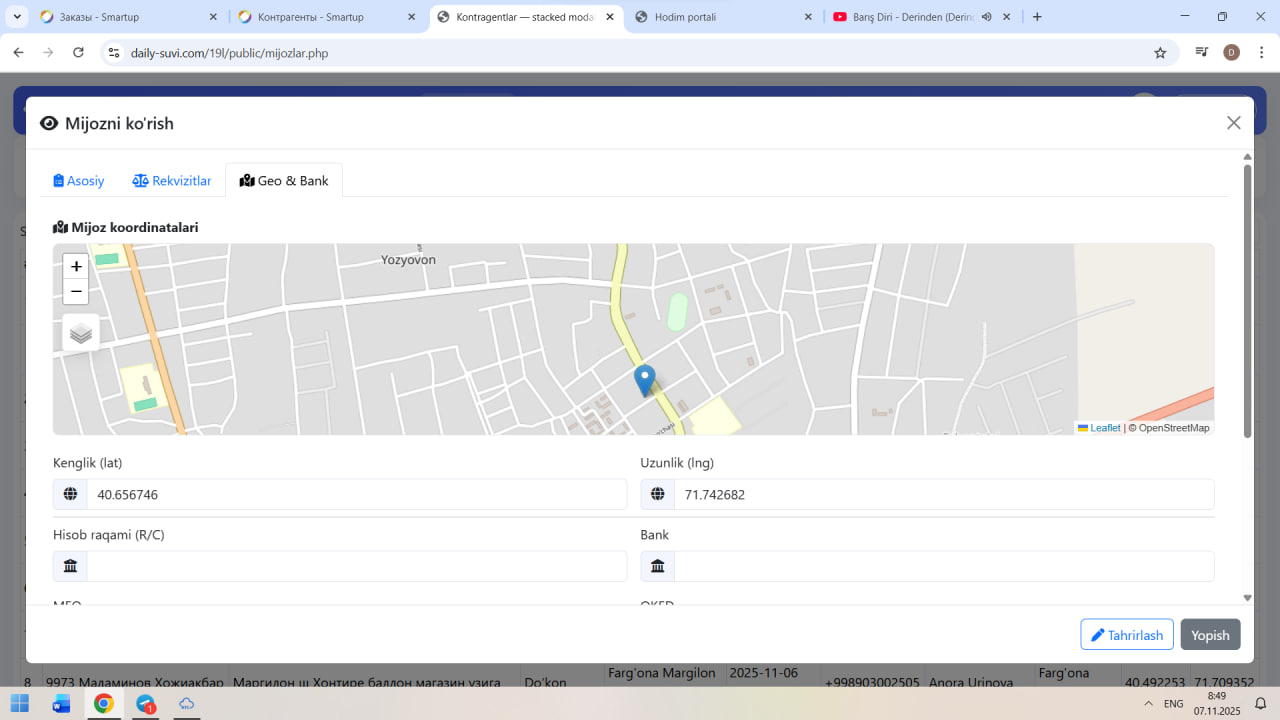This screenshot has width=1280, height=720.
Task: Open the Windows Start menu
Action: click(20, 704)
